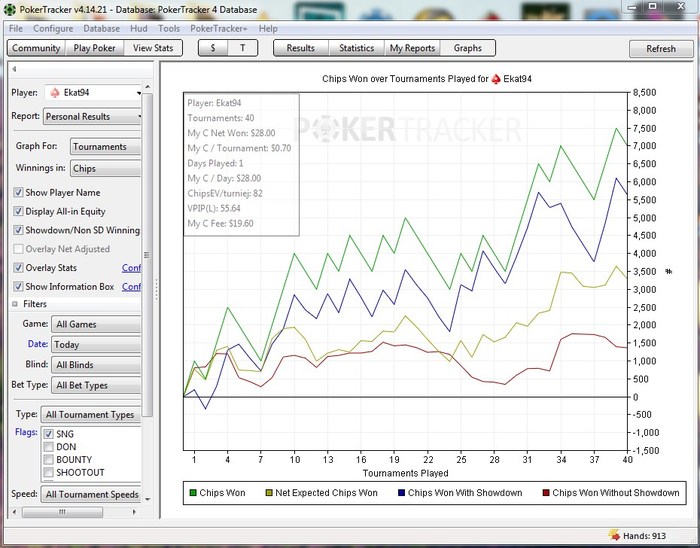Open the Statistics tab
Screen dimensions: 700x548
[x=356, y=48]
